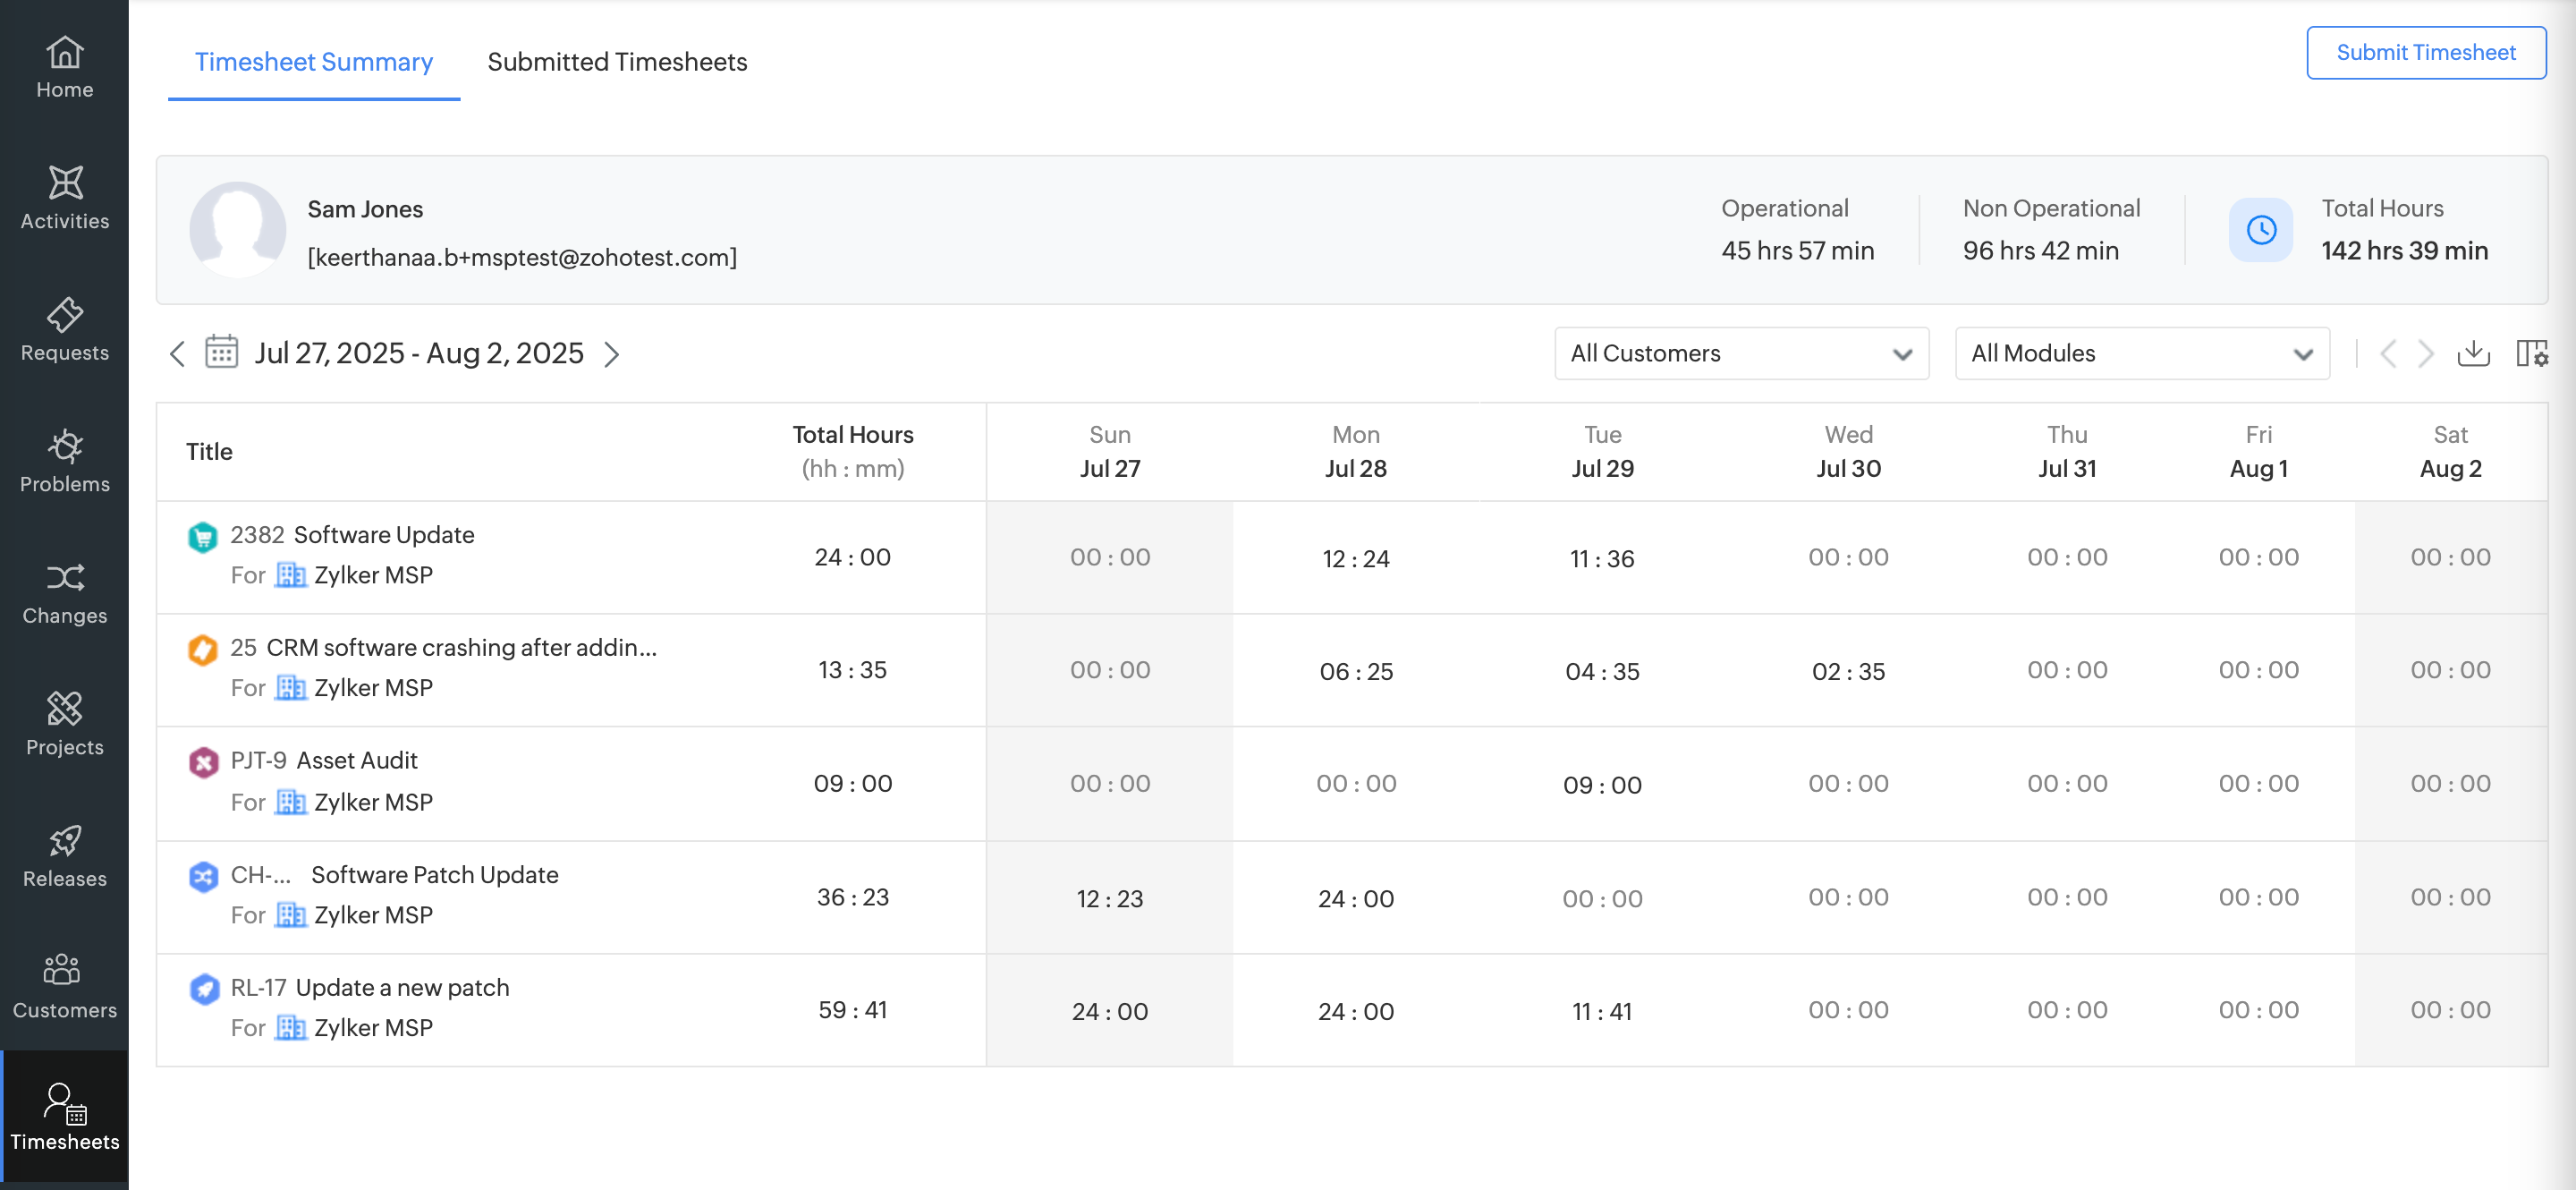Select the Timesheet Summary tab
Viewport: 2576px width, 1190px height.
point(313,62)
